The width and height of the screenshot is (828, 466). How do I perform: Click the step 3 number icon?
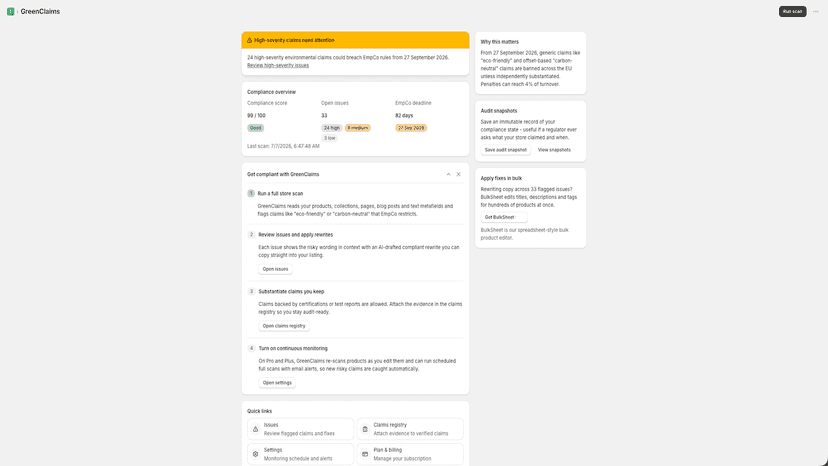coord(251,292)
